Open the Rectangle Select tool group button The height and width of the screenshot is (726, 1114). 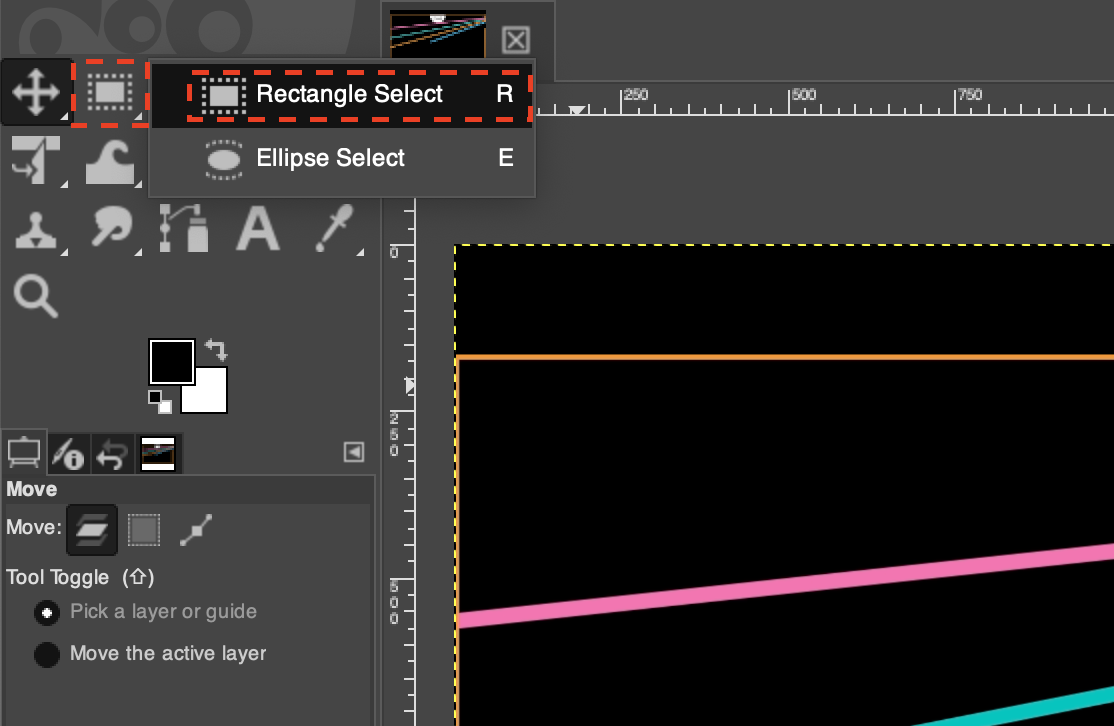click(x=110, y=92)
